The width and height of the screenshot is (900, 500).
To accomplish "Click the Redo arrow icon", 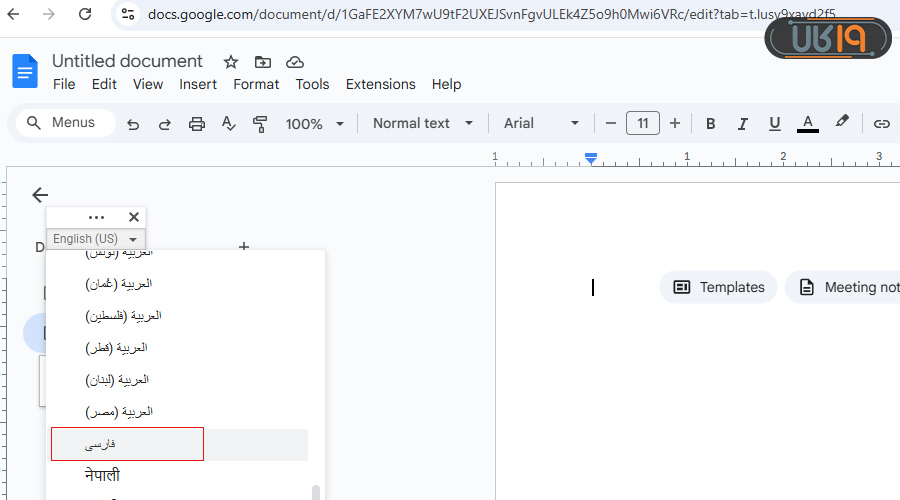I will point(165,124).
